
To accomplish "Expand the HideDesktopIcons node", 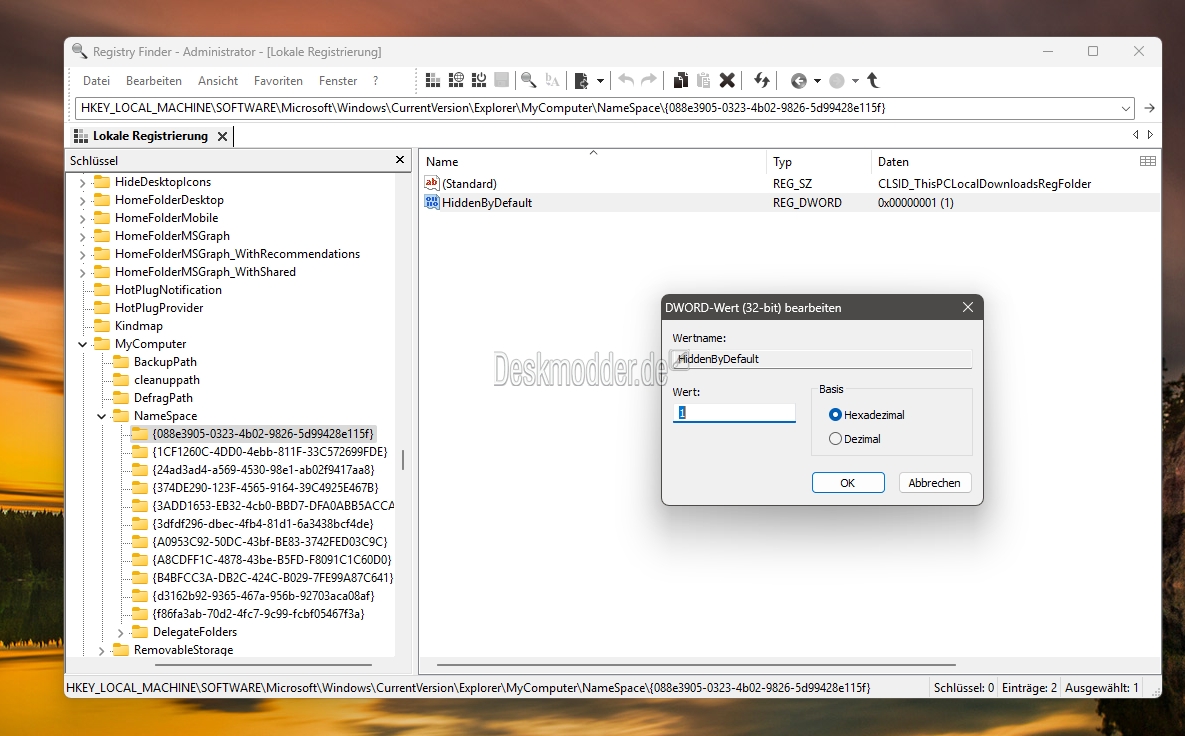I will (x=82, y=182).
